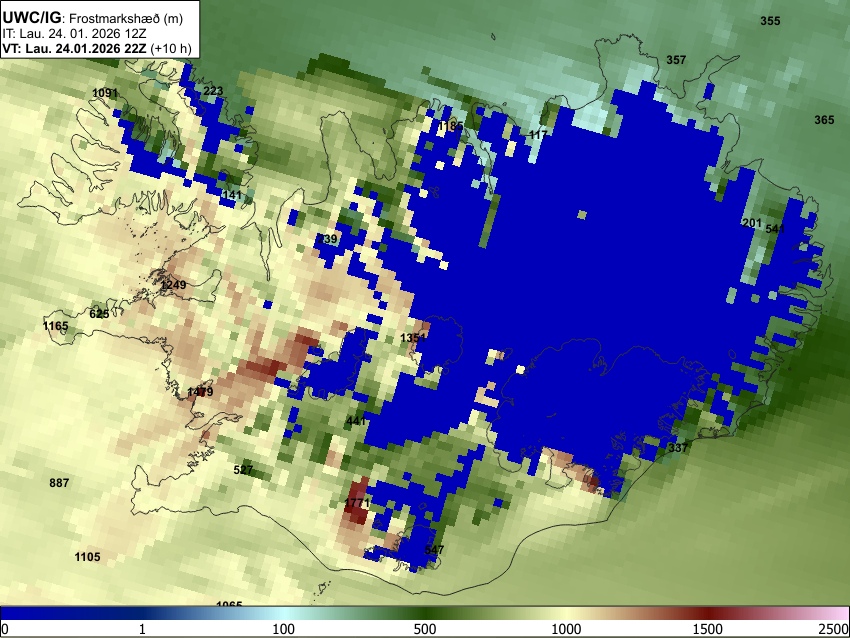Click the legend tick label 0
Image resolution: width=850 pixels, height=638 pixels.
point(5,629)
